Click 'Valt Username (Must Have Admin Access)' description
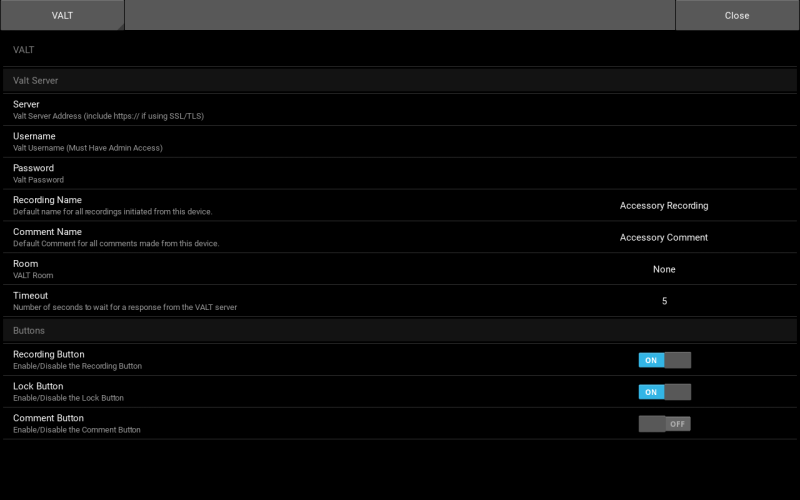800x500 pixels. coord(88,148)
